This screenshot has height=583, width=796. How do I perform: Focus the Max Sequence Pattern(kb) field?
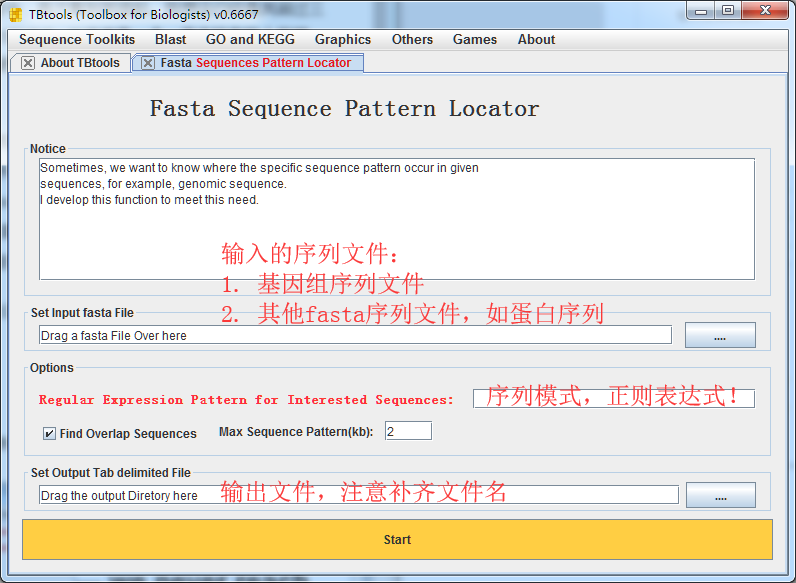tap(408, 431)
